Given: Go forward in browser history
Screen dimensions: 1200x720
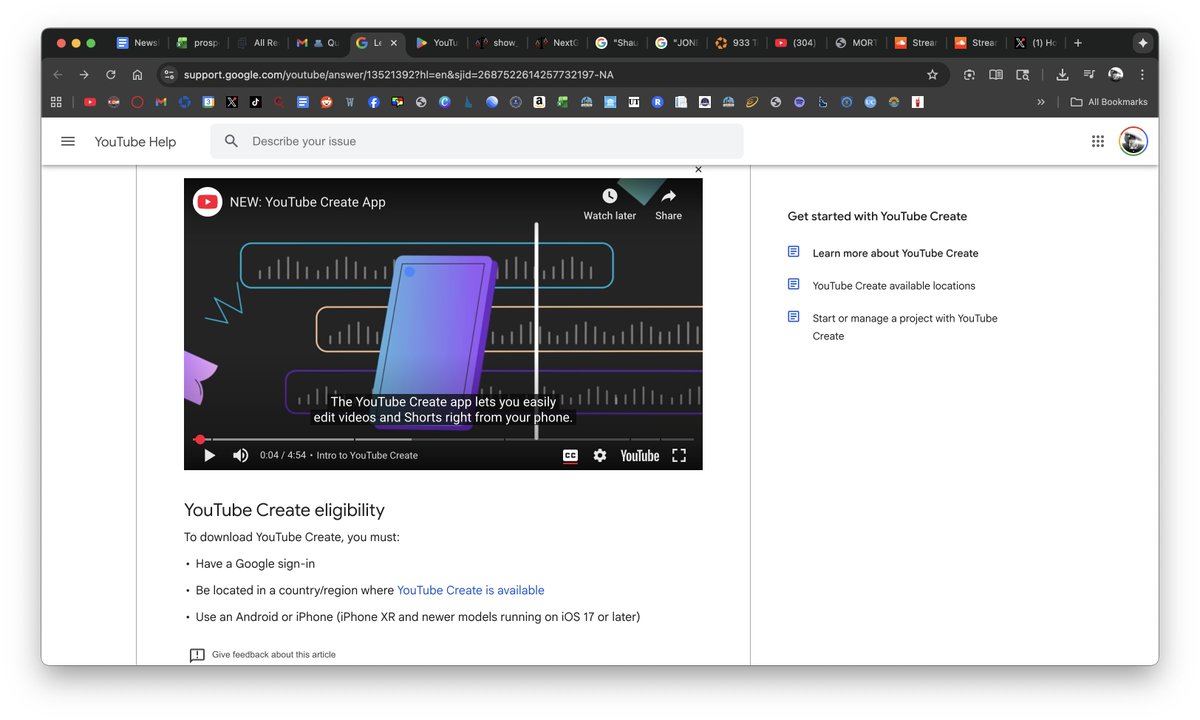Looking at the screenshot, I should pos(84,74).
